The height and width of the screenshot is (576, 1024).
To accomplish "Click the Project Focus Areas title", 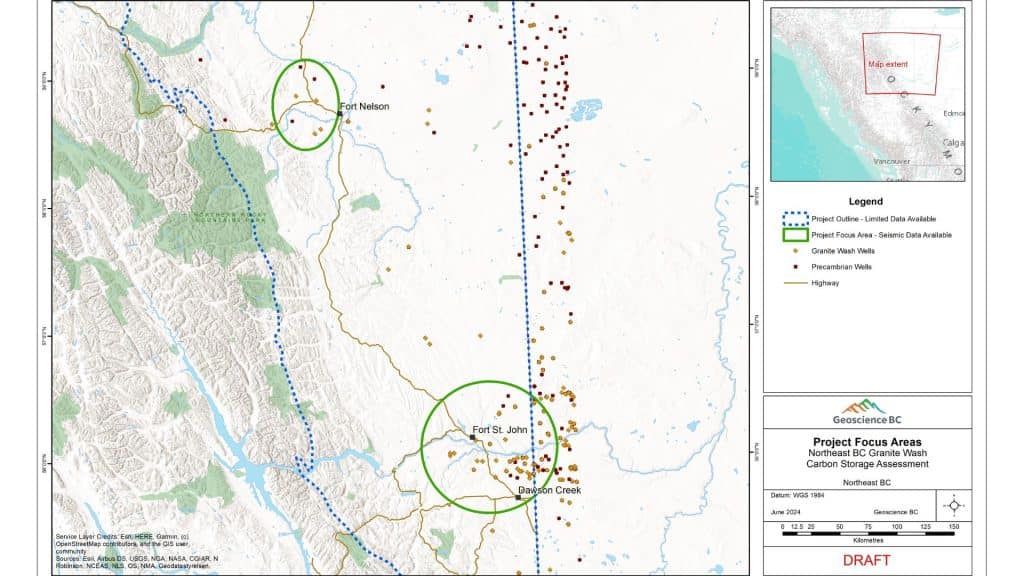I will [867, 442].
